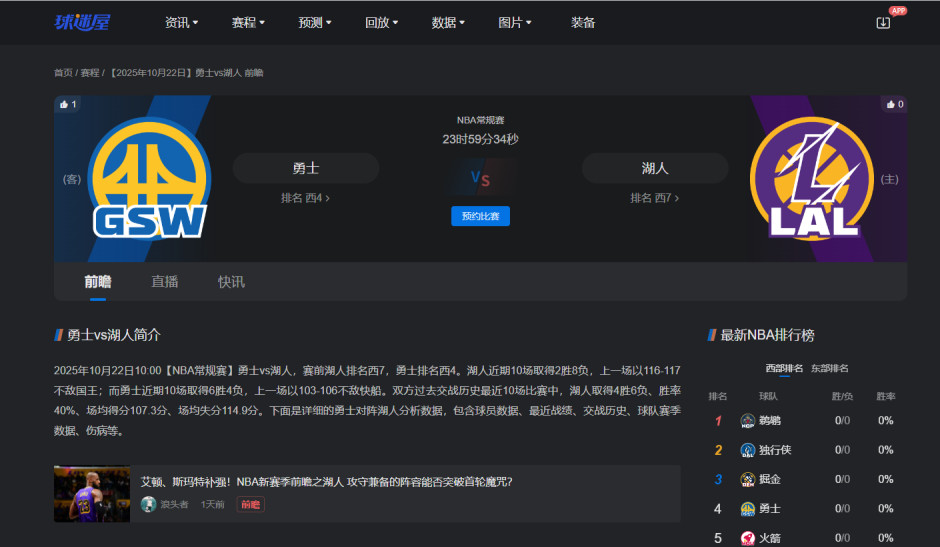The height and width of the screenshot is (547, 940).
Task: Switch rankings to 东部排名
Action: tap(829, 368)
